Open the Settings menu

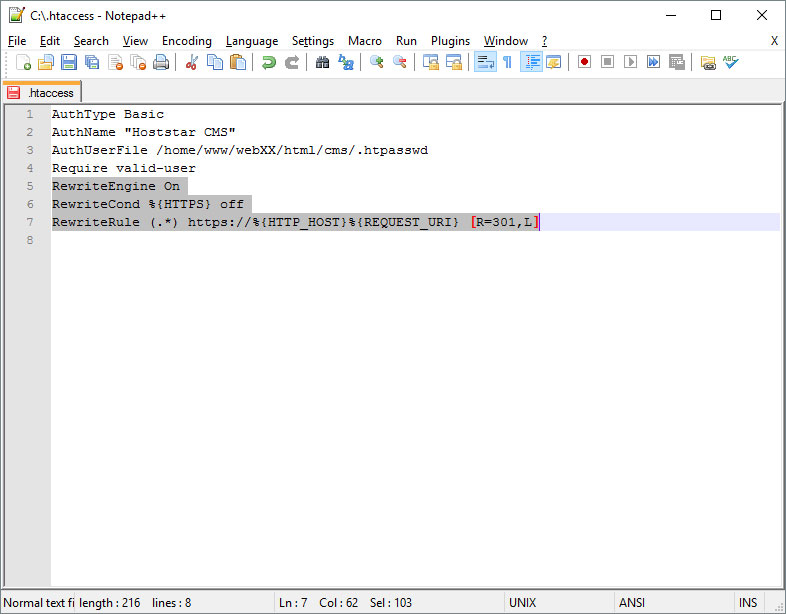click(313, 41)
